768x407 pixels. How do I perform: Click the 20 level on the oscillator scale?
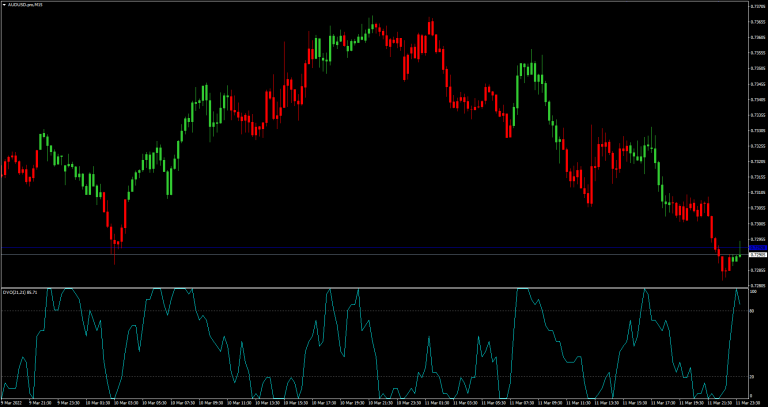pos(752,377)
